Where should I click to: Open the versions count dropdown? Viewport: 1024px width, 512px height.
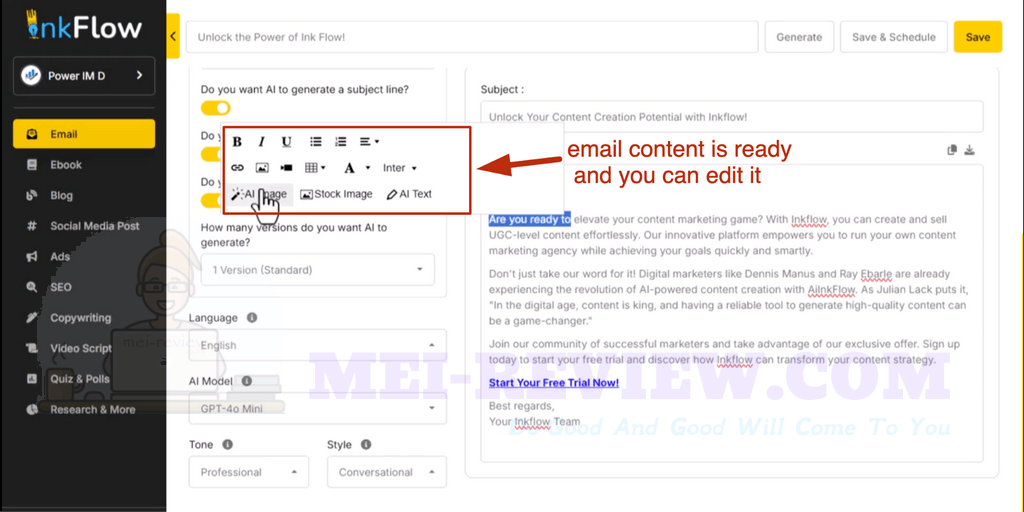(x=317, y=270)
